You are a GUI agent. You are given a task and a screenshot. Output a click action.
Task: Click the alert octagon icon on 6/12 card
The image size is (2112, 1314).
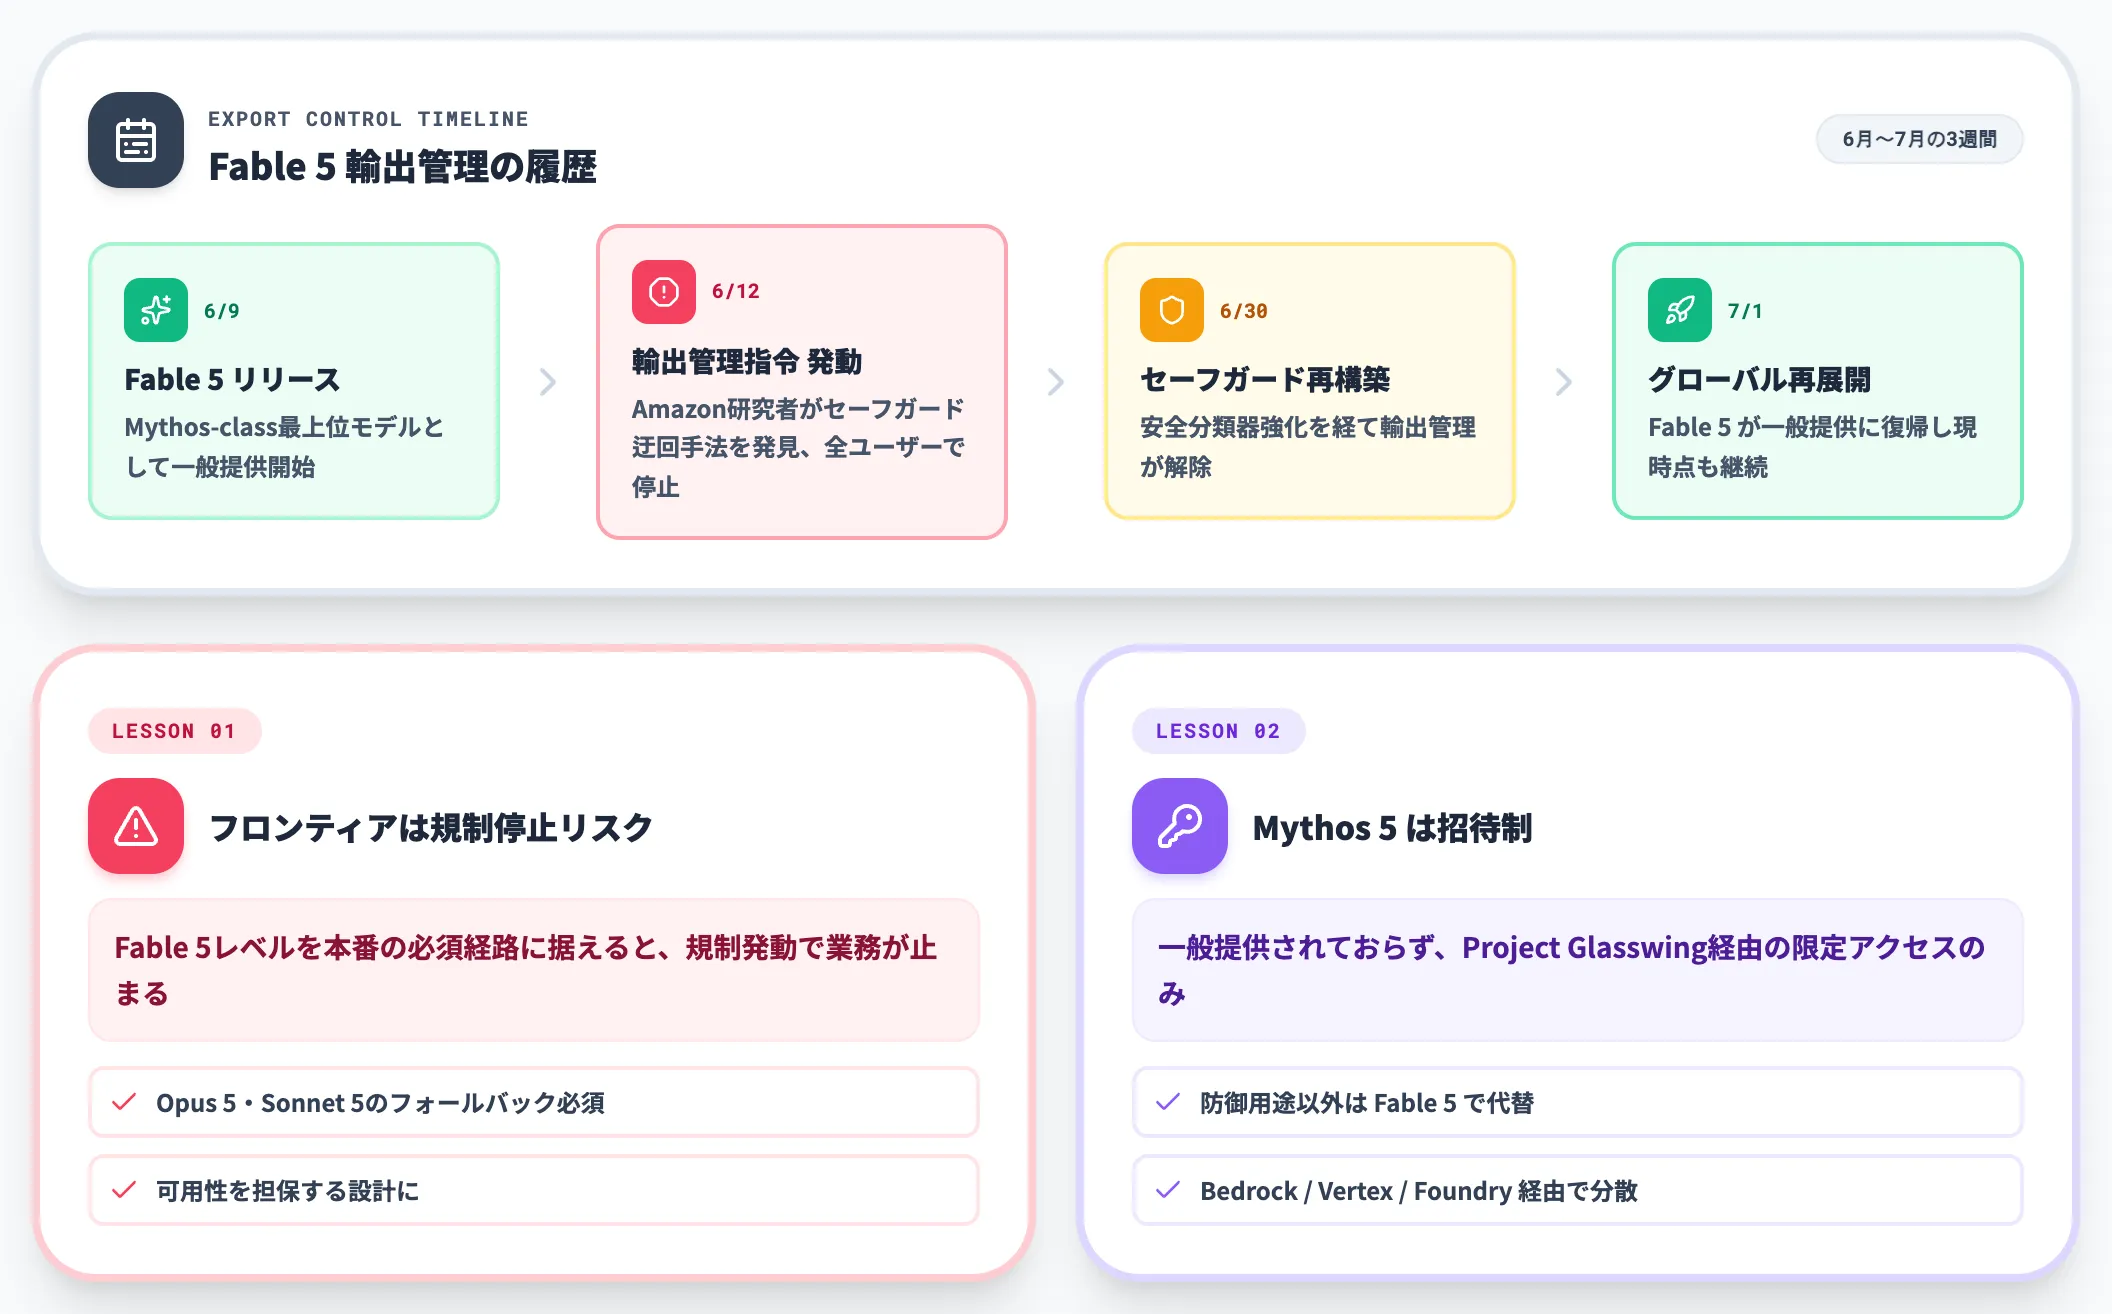point(664,292)
